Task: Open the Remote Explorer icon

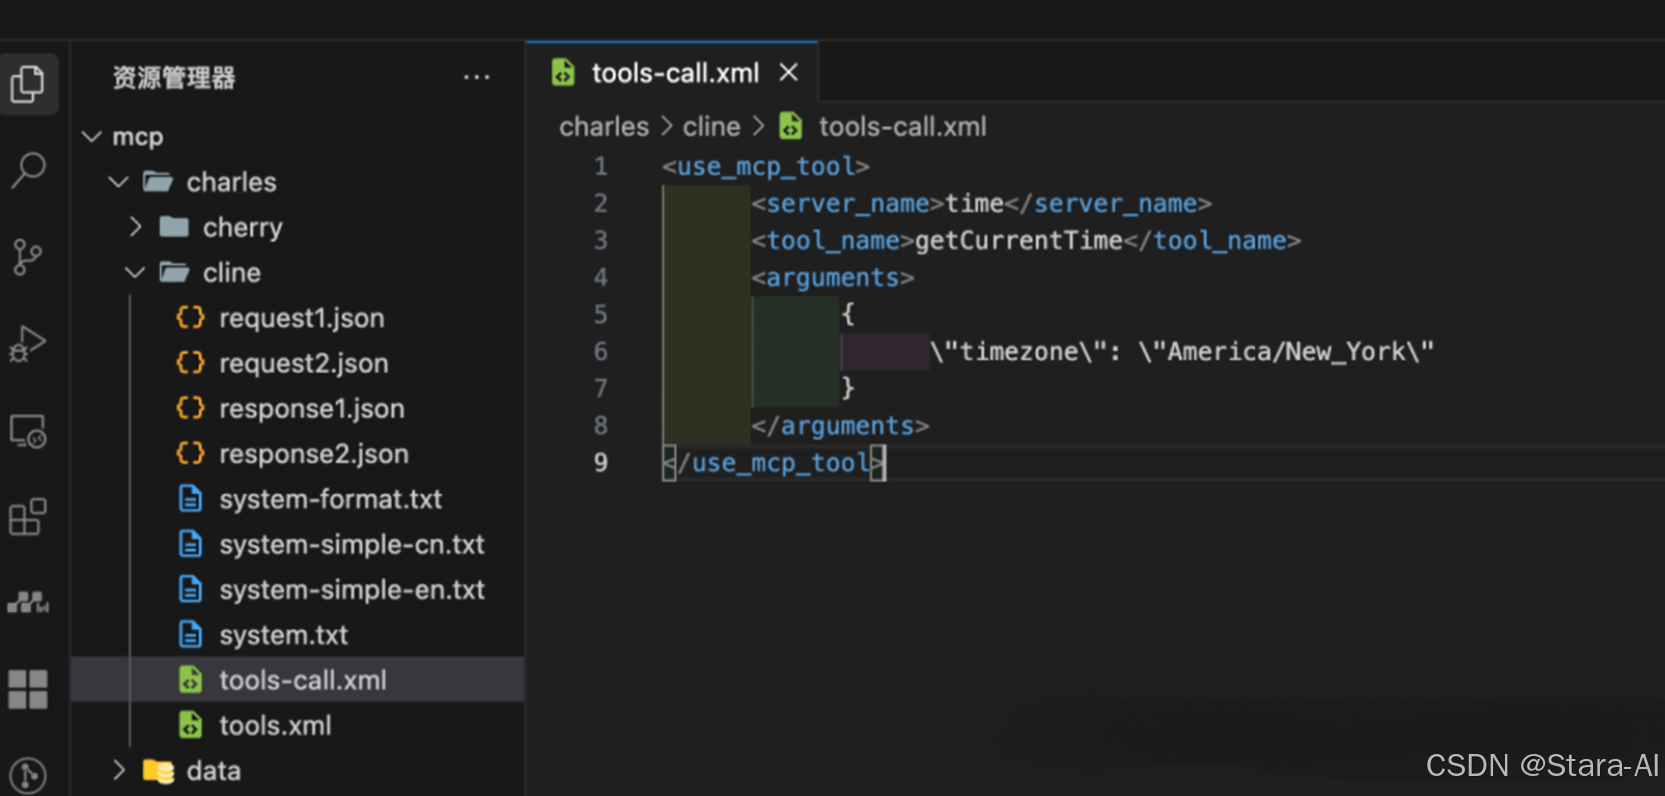Action: (28, 431)
